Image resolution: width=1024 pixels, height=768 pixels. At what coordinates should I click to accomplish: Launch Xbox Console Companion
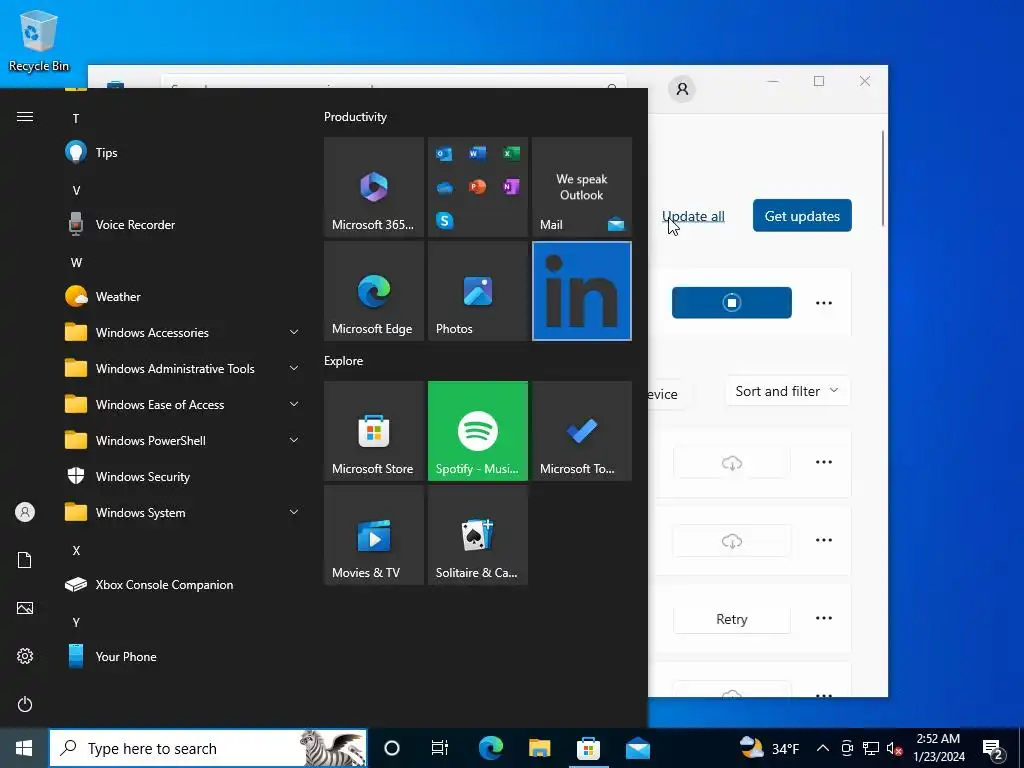[x=183, y=584]
